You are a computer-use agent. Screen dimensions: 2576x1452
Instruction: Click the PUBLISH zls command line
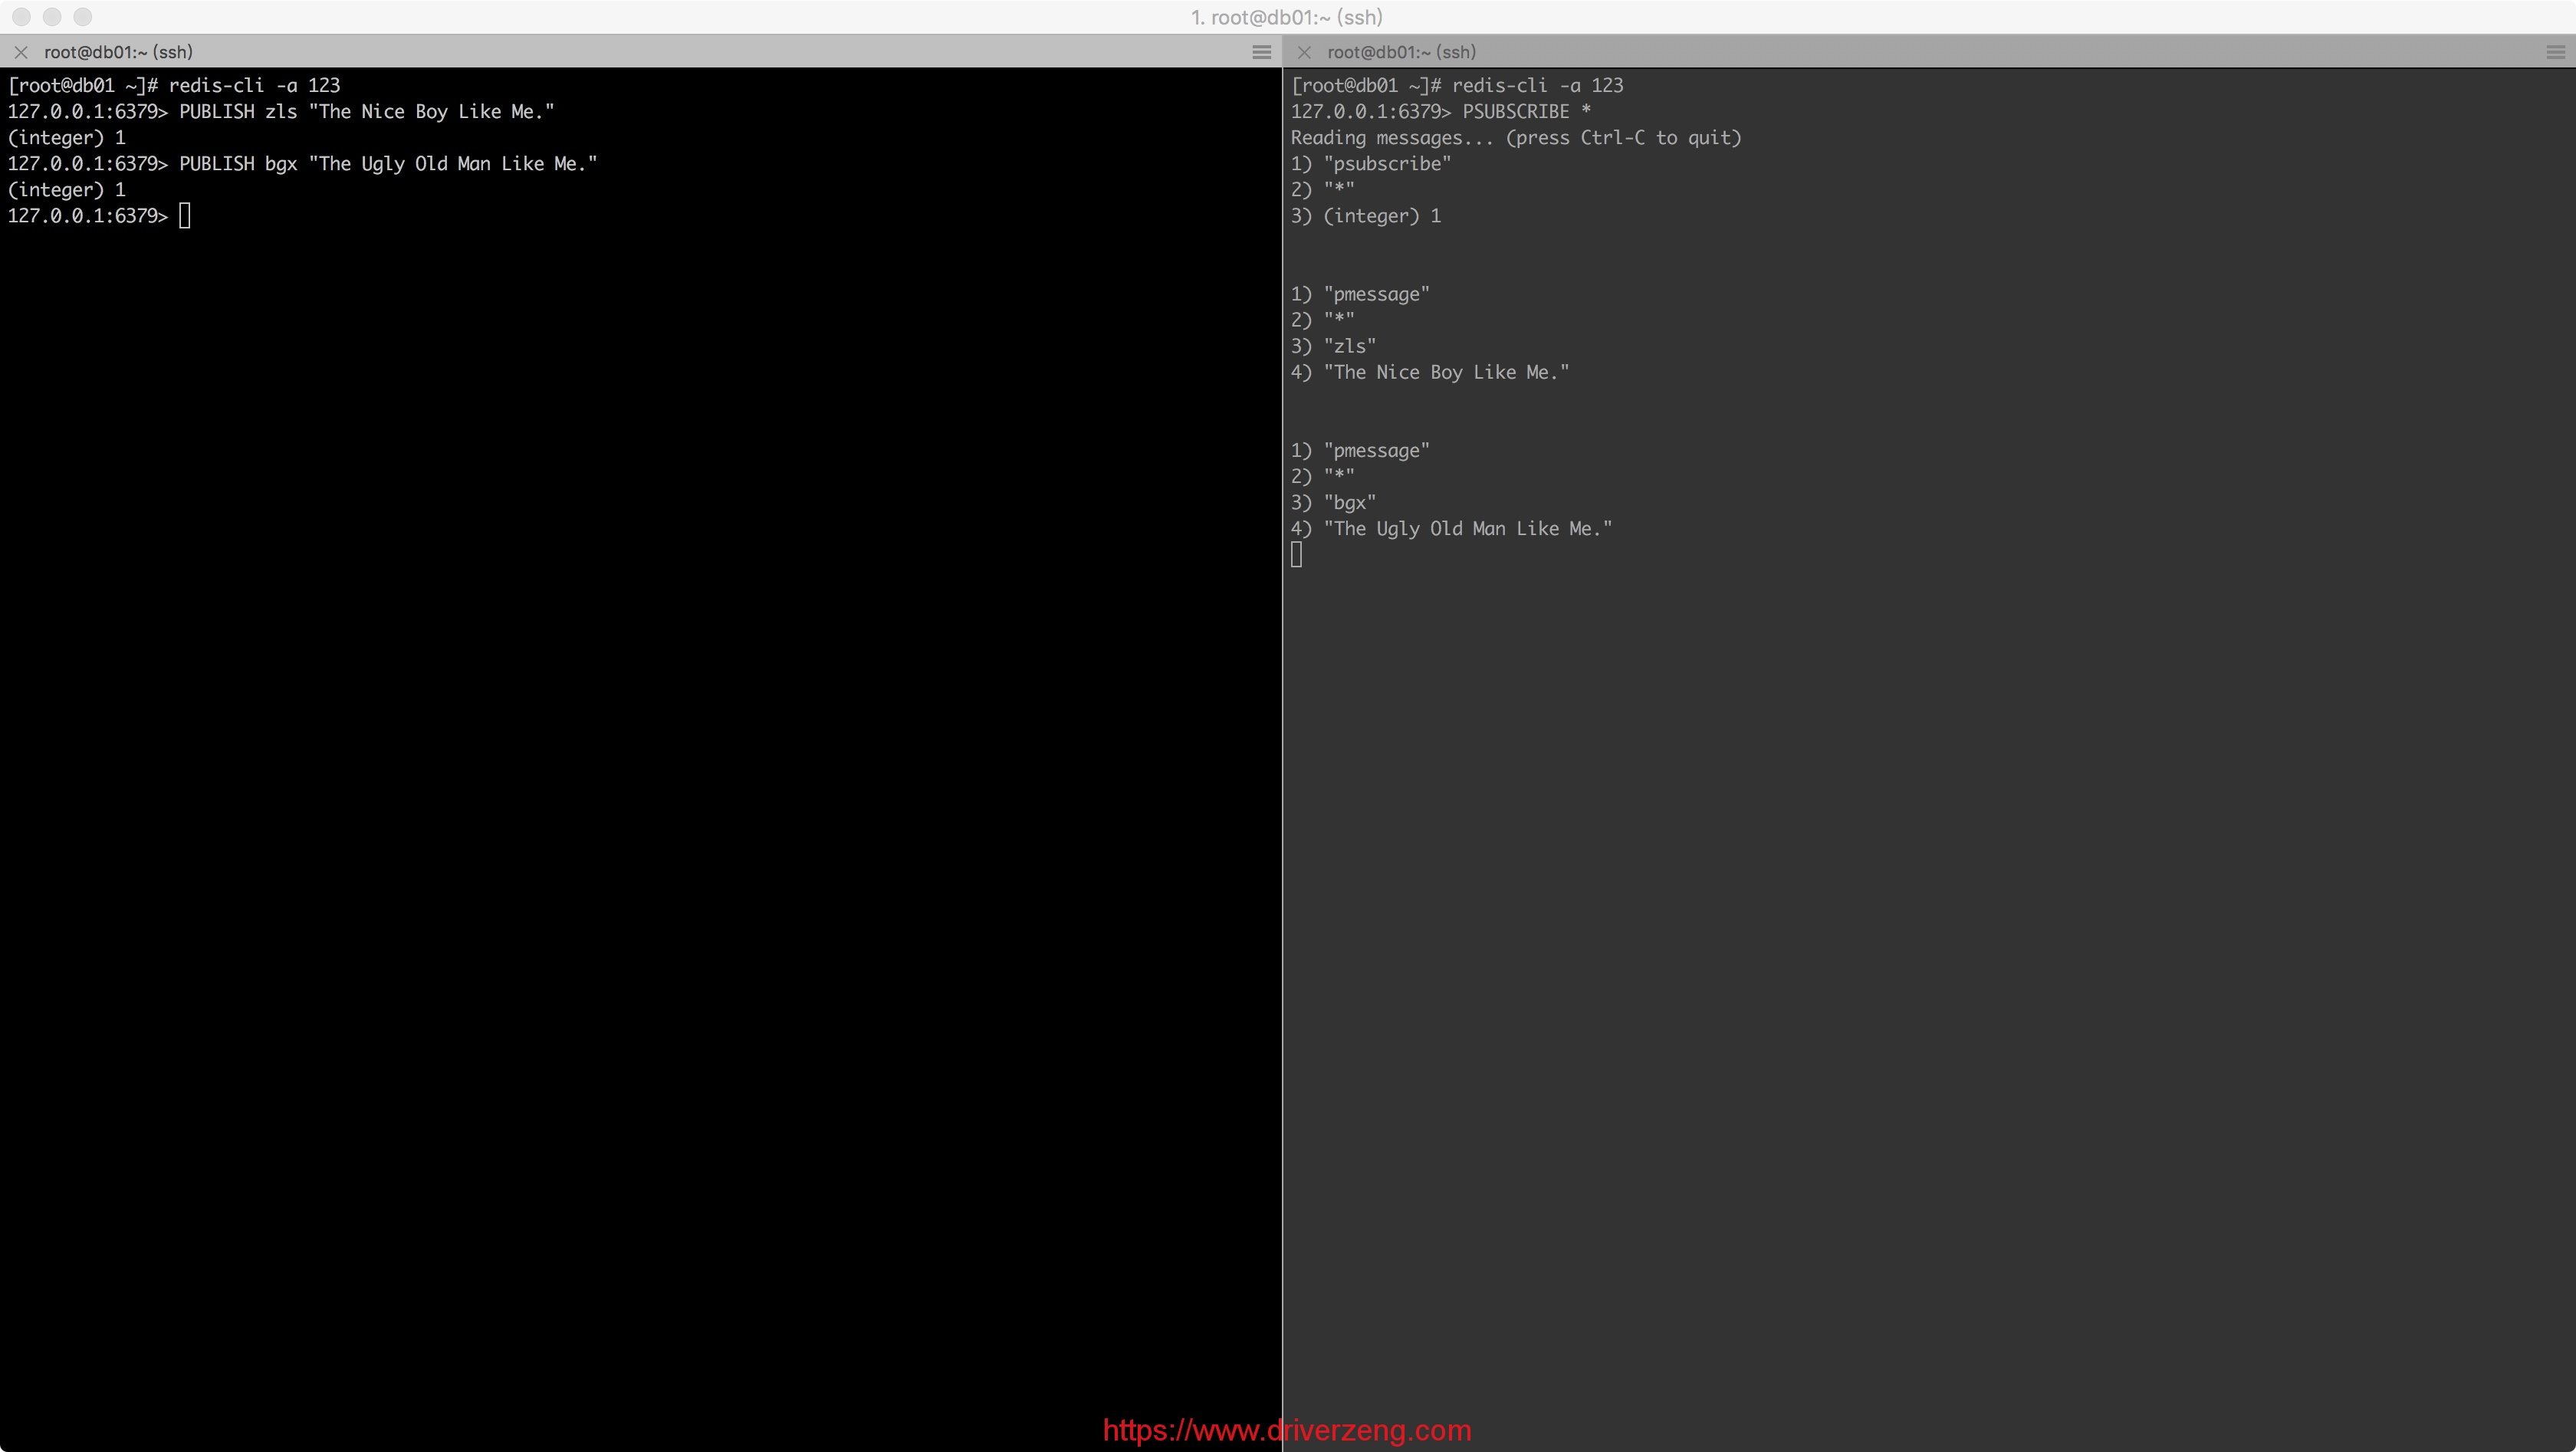[x=281, y=112]
